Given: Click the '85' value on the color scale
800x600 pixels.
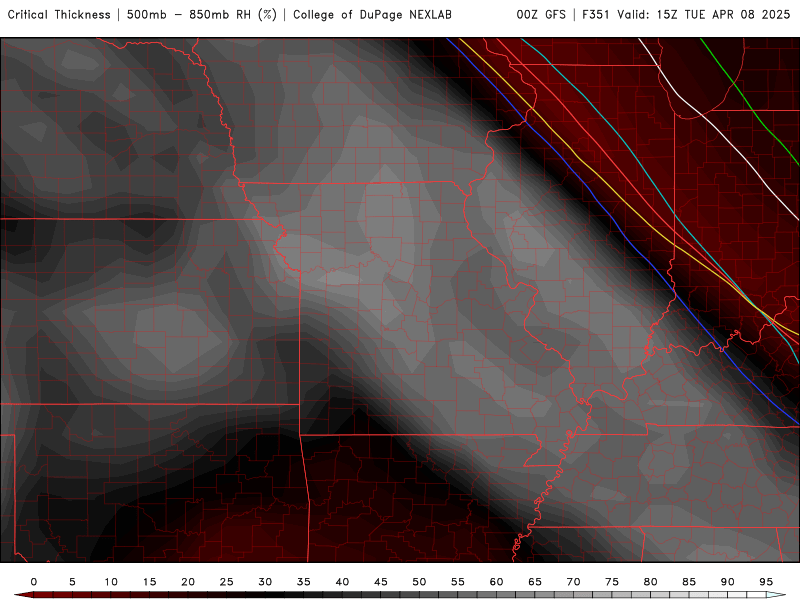Looking at the screenshot, I should [x=689, y=582].
